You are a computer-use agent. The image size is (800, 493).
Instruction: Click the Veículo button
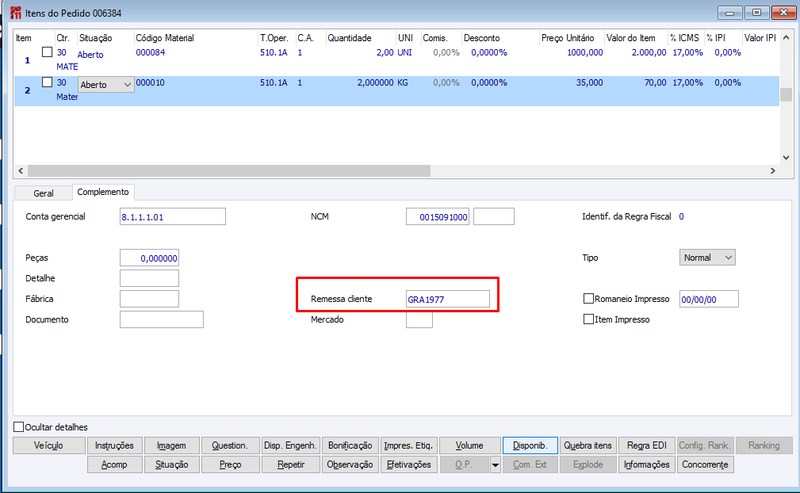tap(49, 446)
